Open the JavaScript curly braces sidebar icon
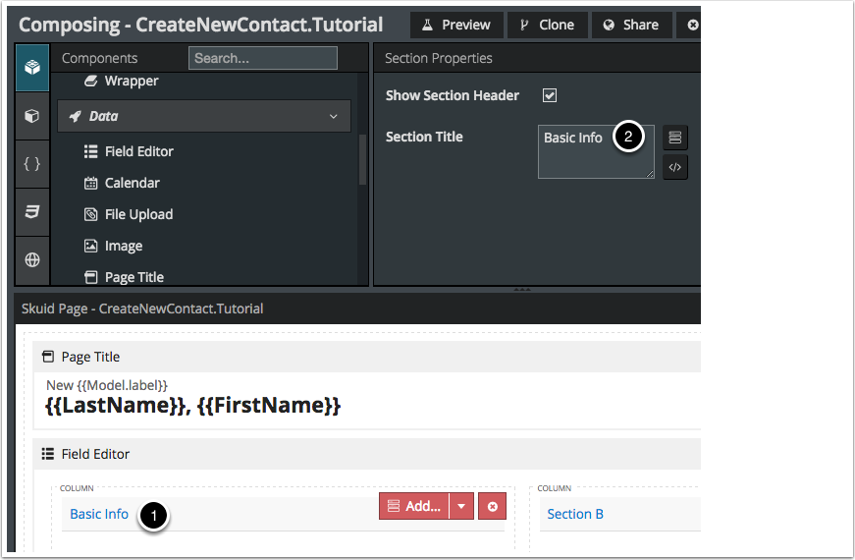The height and width of the screenshot is (560, 855). click(32, 164)
